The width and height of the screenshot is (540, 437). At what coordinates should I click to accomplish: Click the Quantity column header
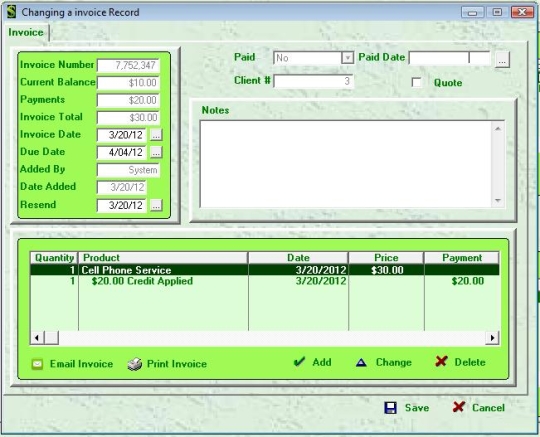[x=54, y=258]
